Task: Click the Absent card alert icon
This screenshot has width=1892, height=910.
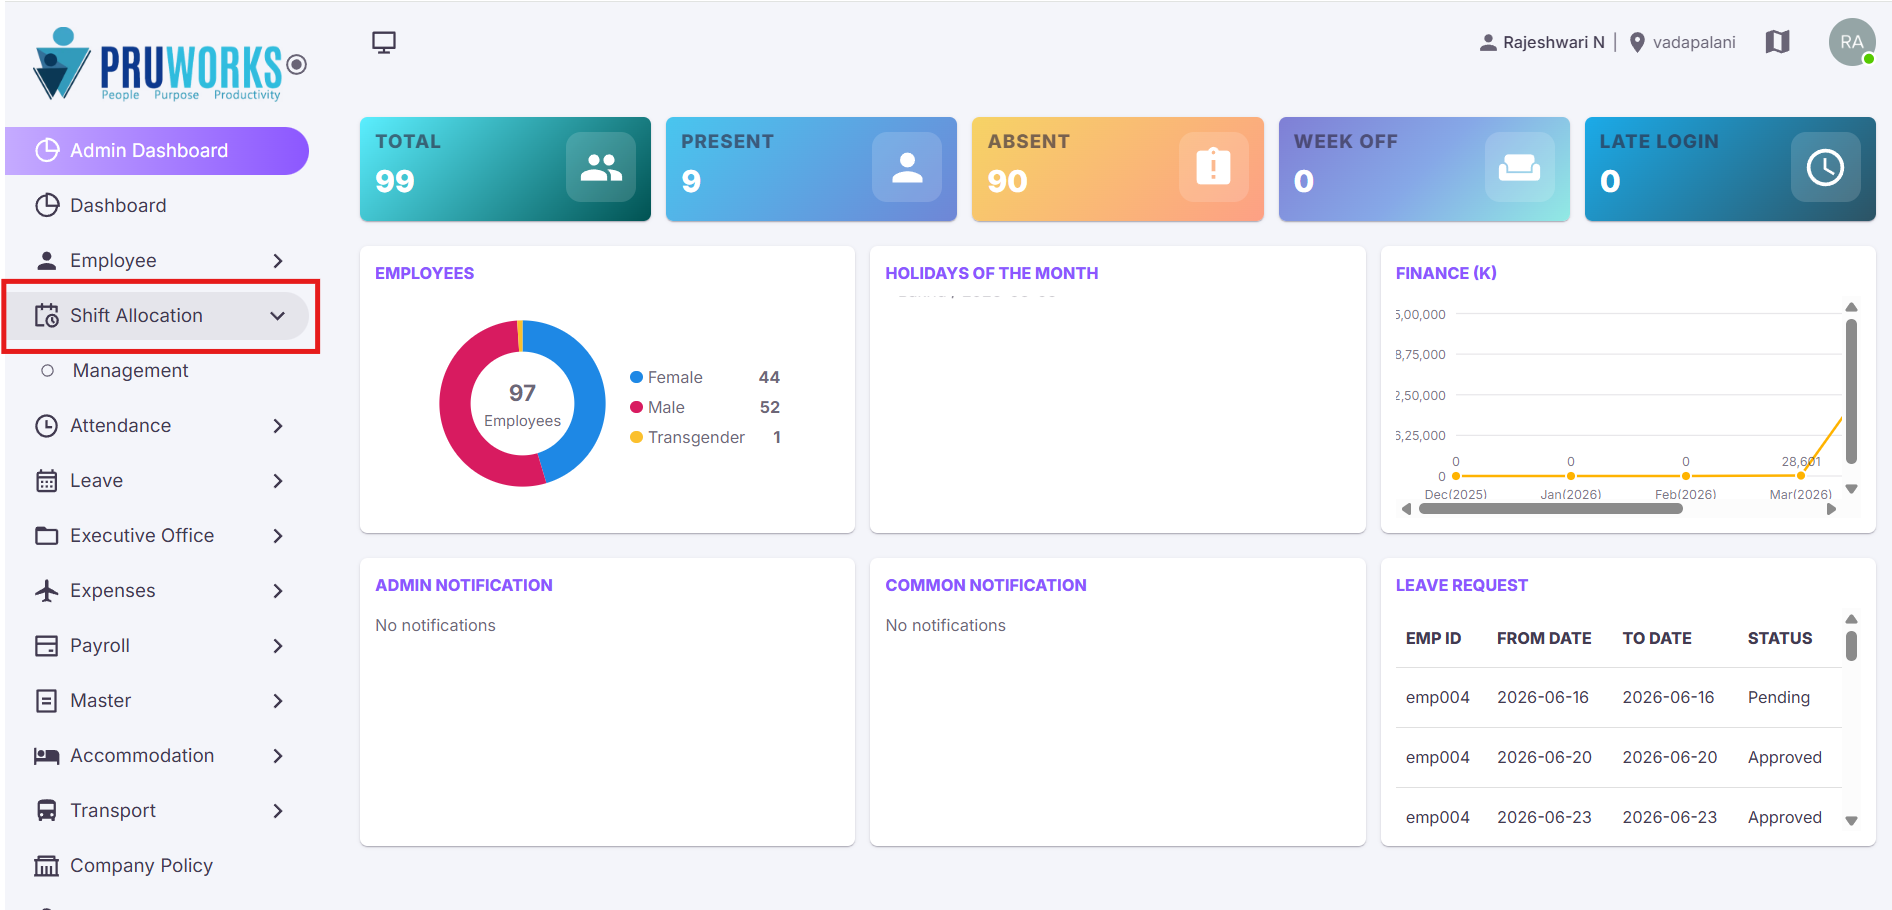Action: tap(1213, 167)
